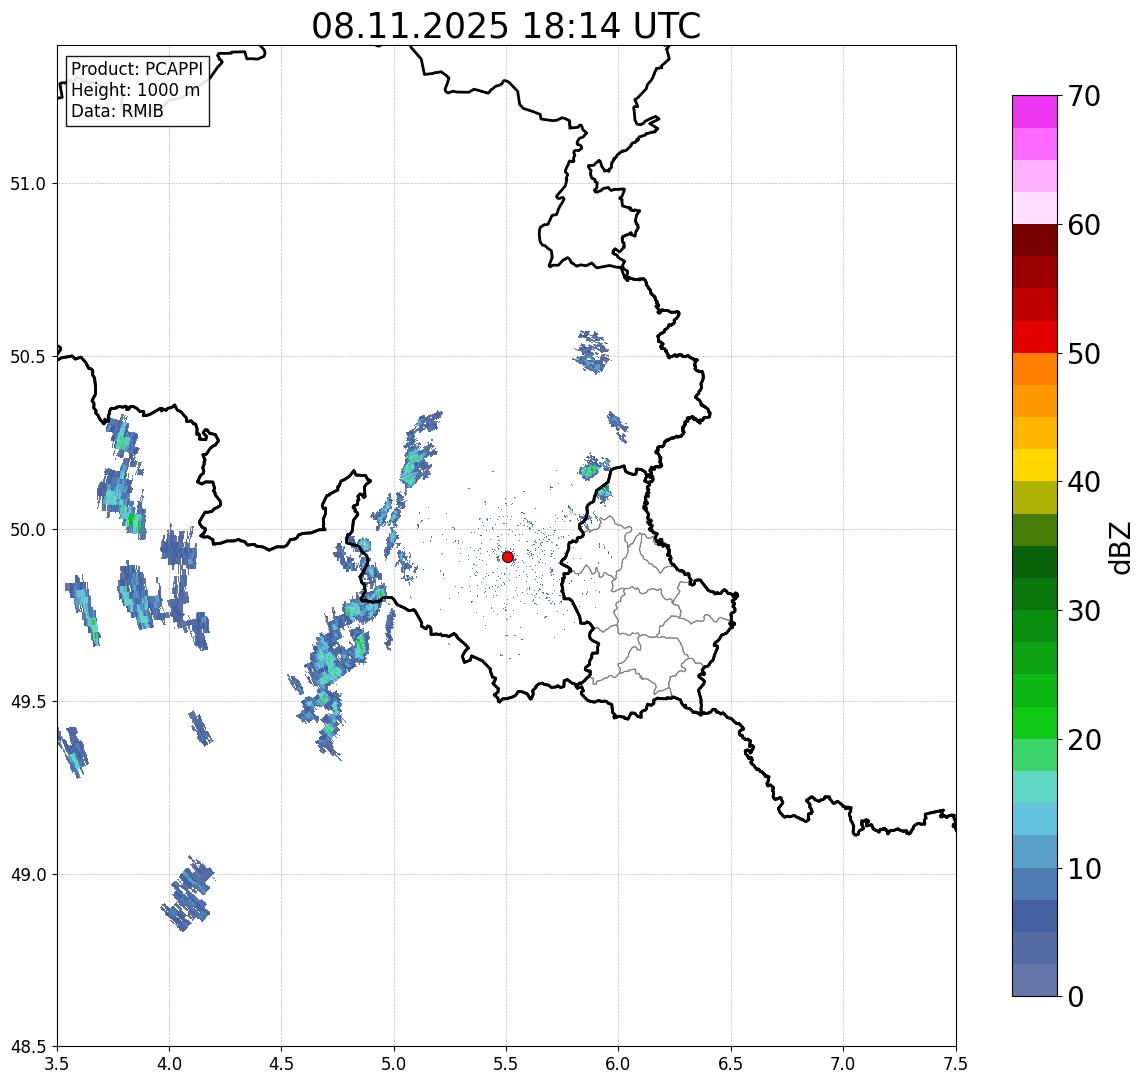Select the "Height: 1000 m" legend line
The width and height of the screenshot is (1145, 1084).
pyautogui.click(x=136, y=90)
